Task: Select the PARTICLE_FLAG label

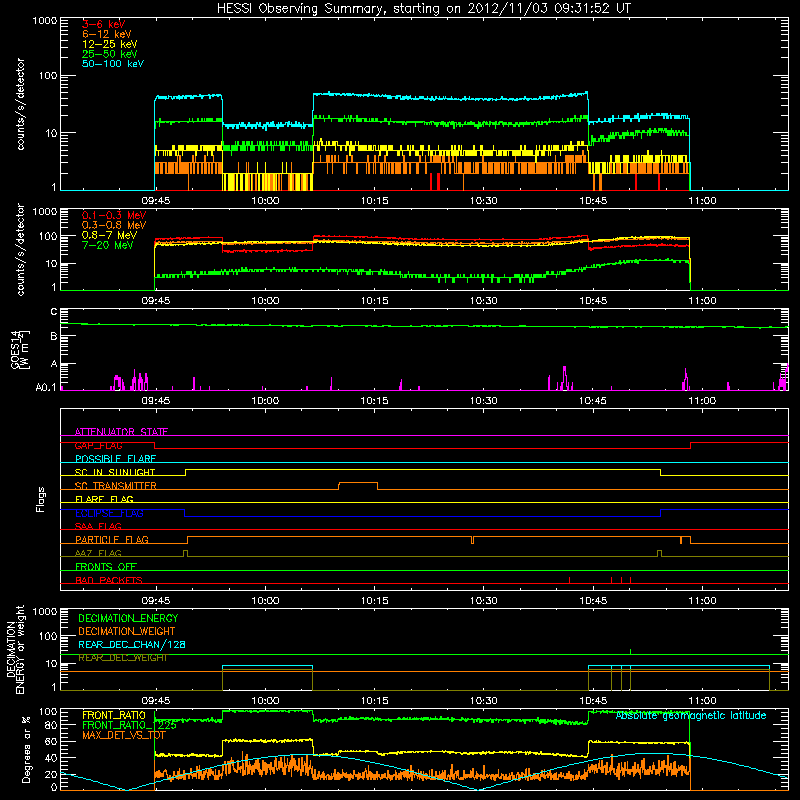Action: coord(112,540)
